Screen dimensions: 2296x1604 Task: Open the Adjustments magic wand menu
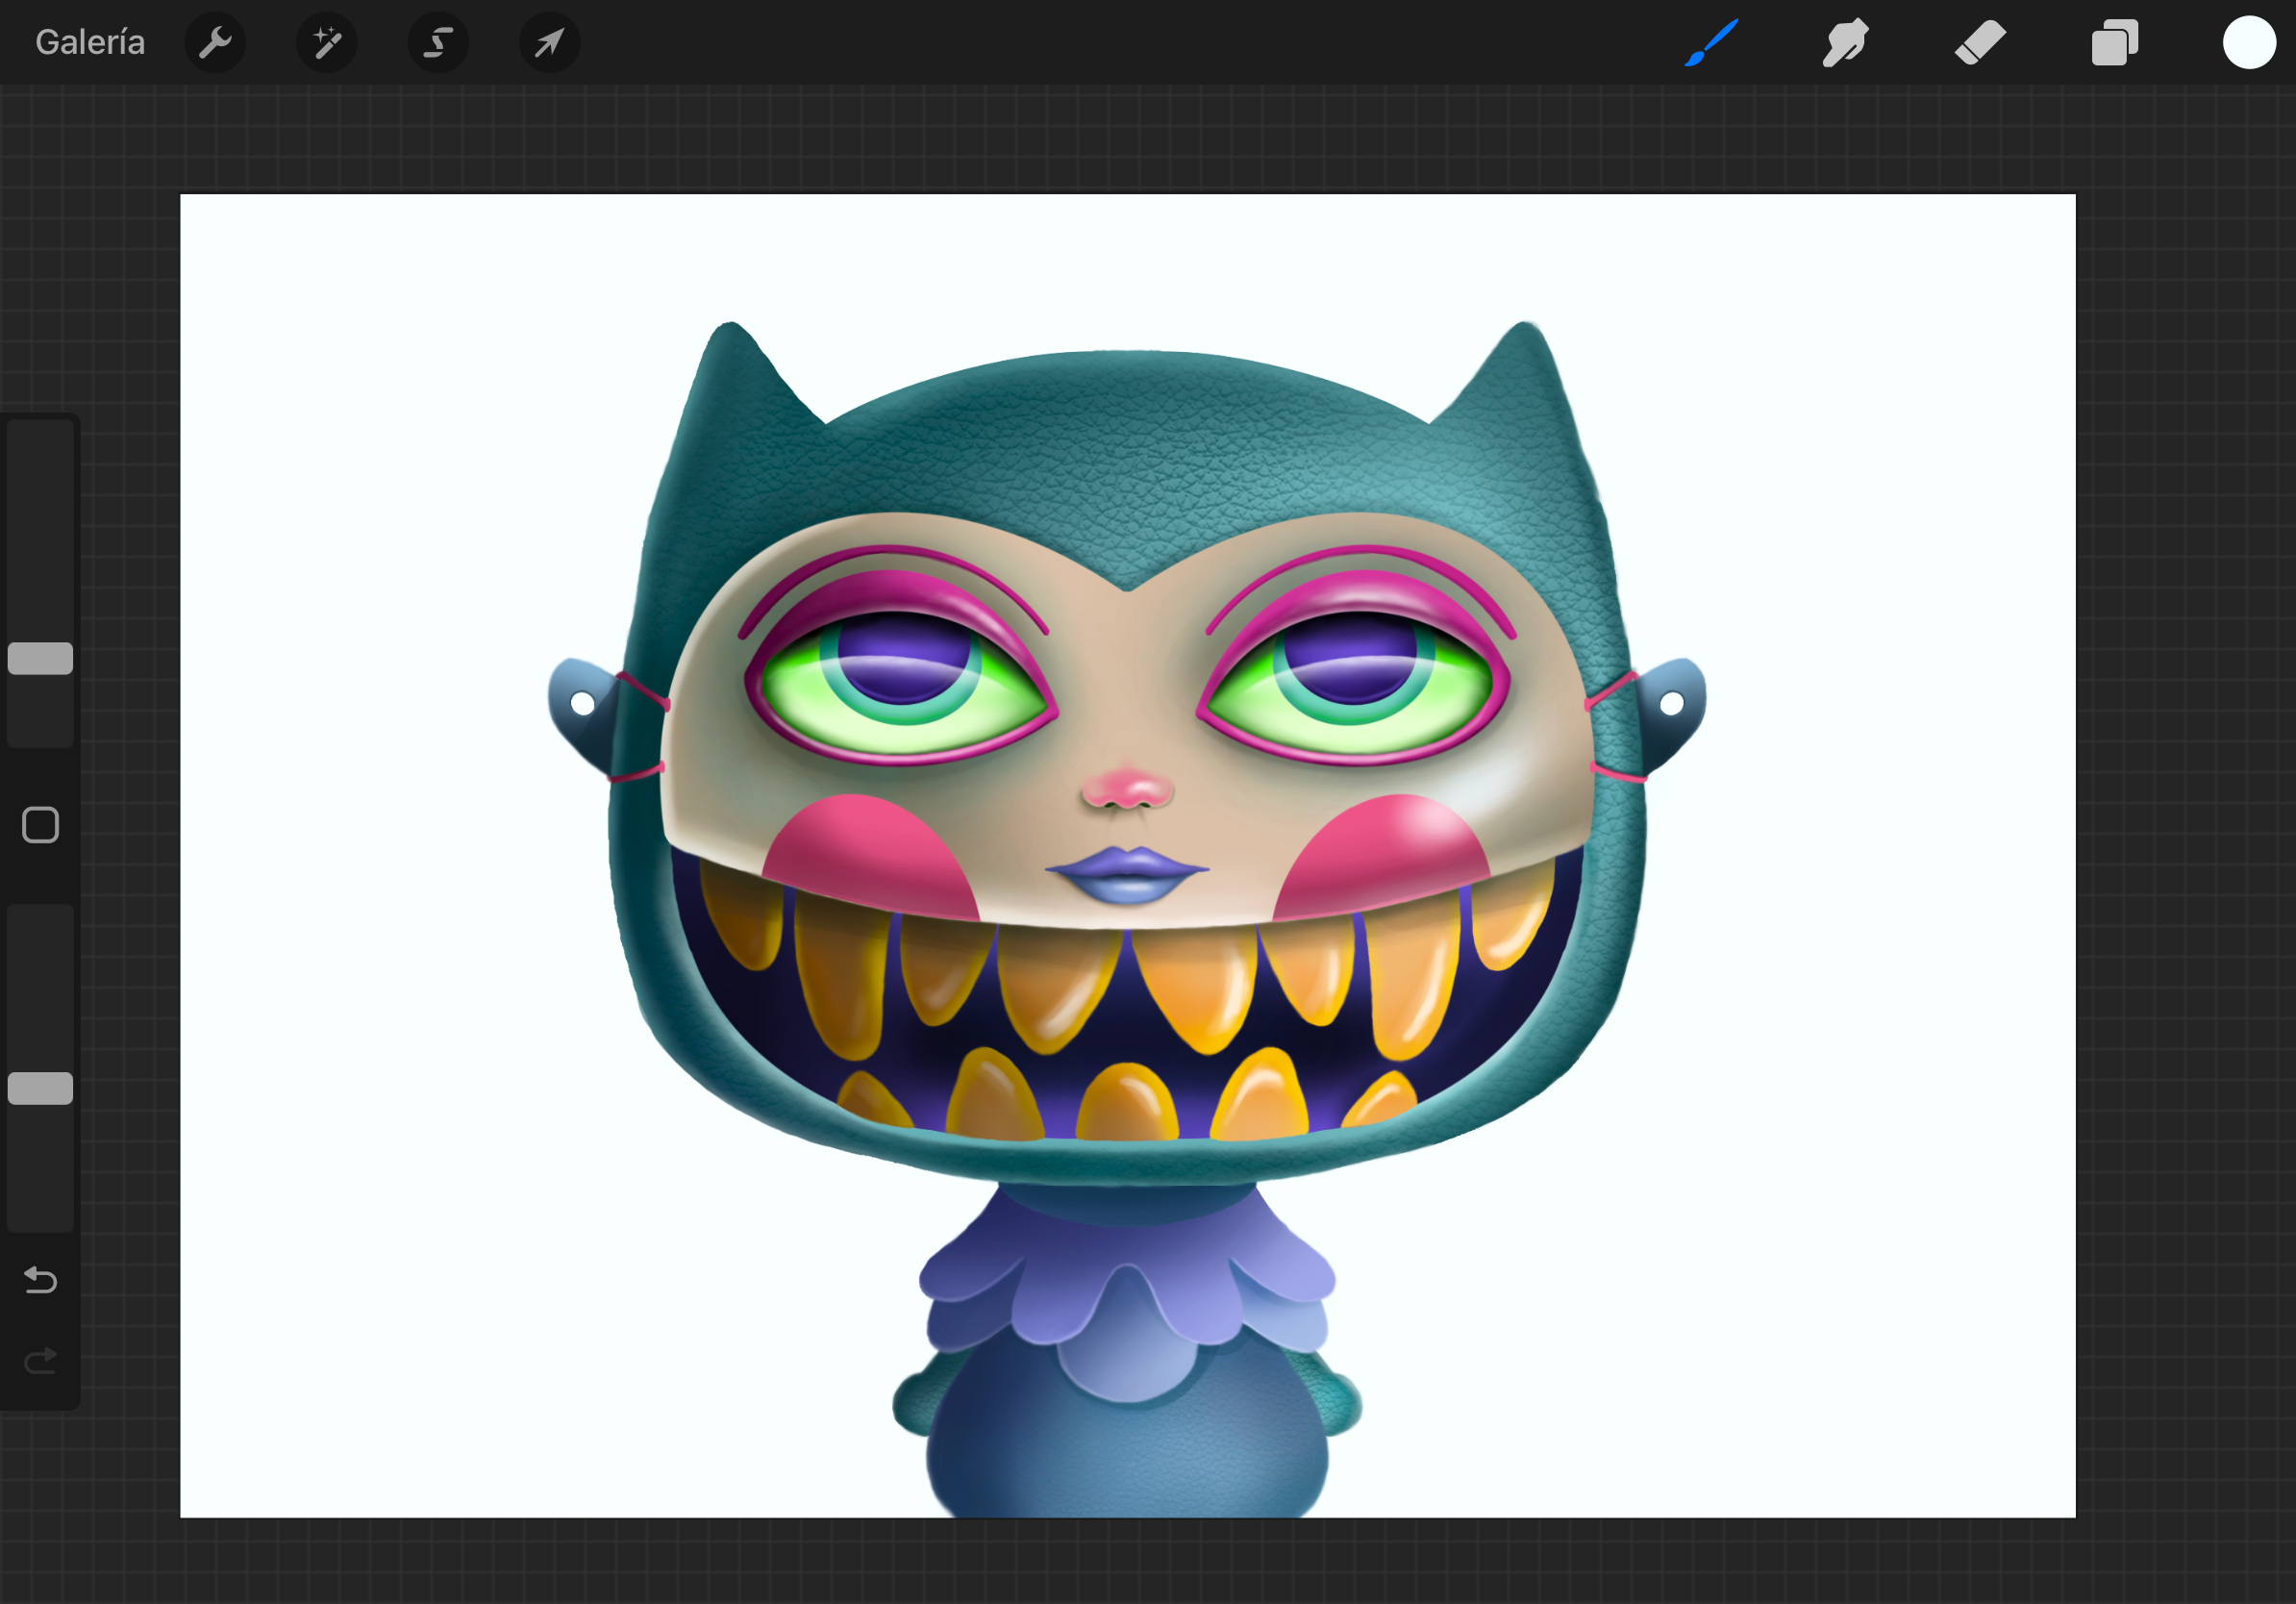[327, 43]
